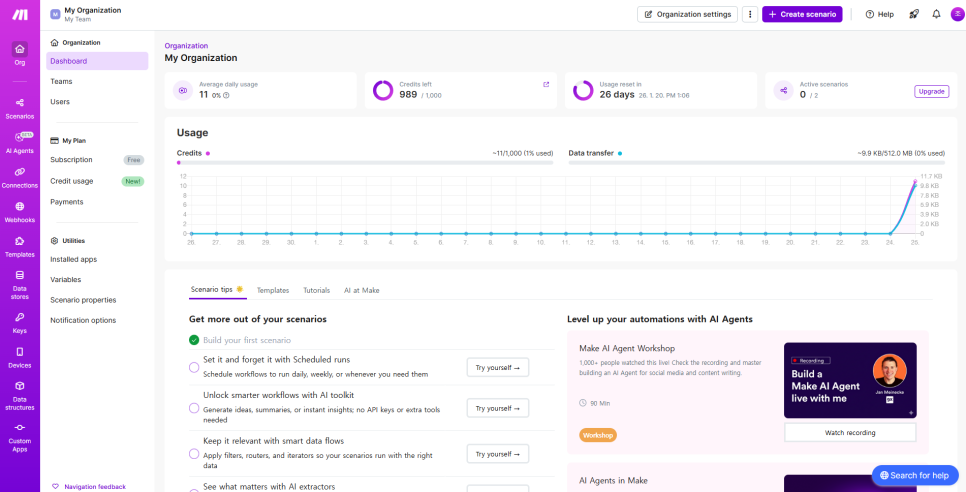This screenshot has width=966, height=492.
Task: Click the info icon next to 0%
Action: (x=226, y=95)
